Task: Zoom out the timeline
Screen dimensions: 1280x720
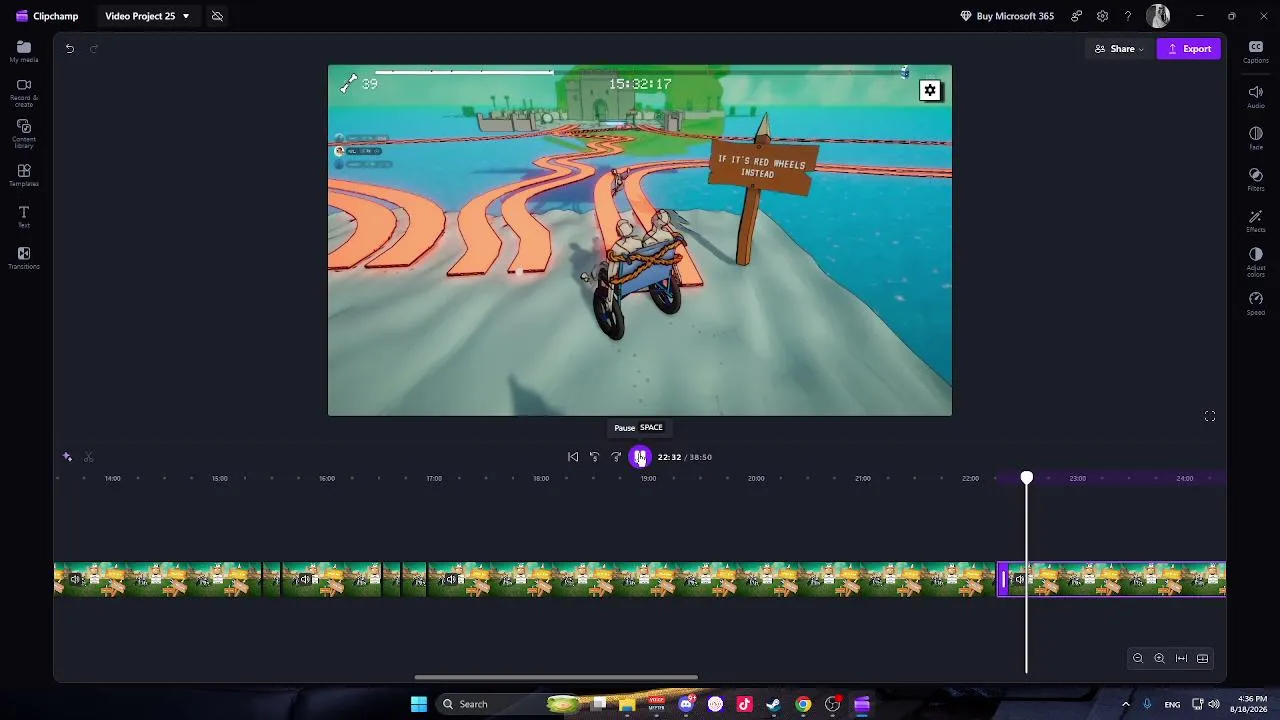Action: [x=1138, y=658]
